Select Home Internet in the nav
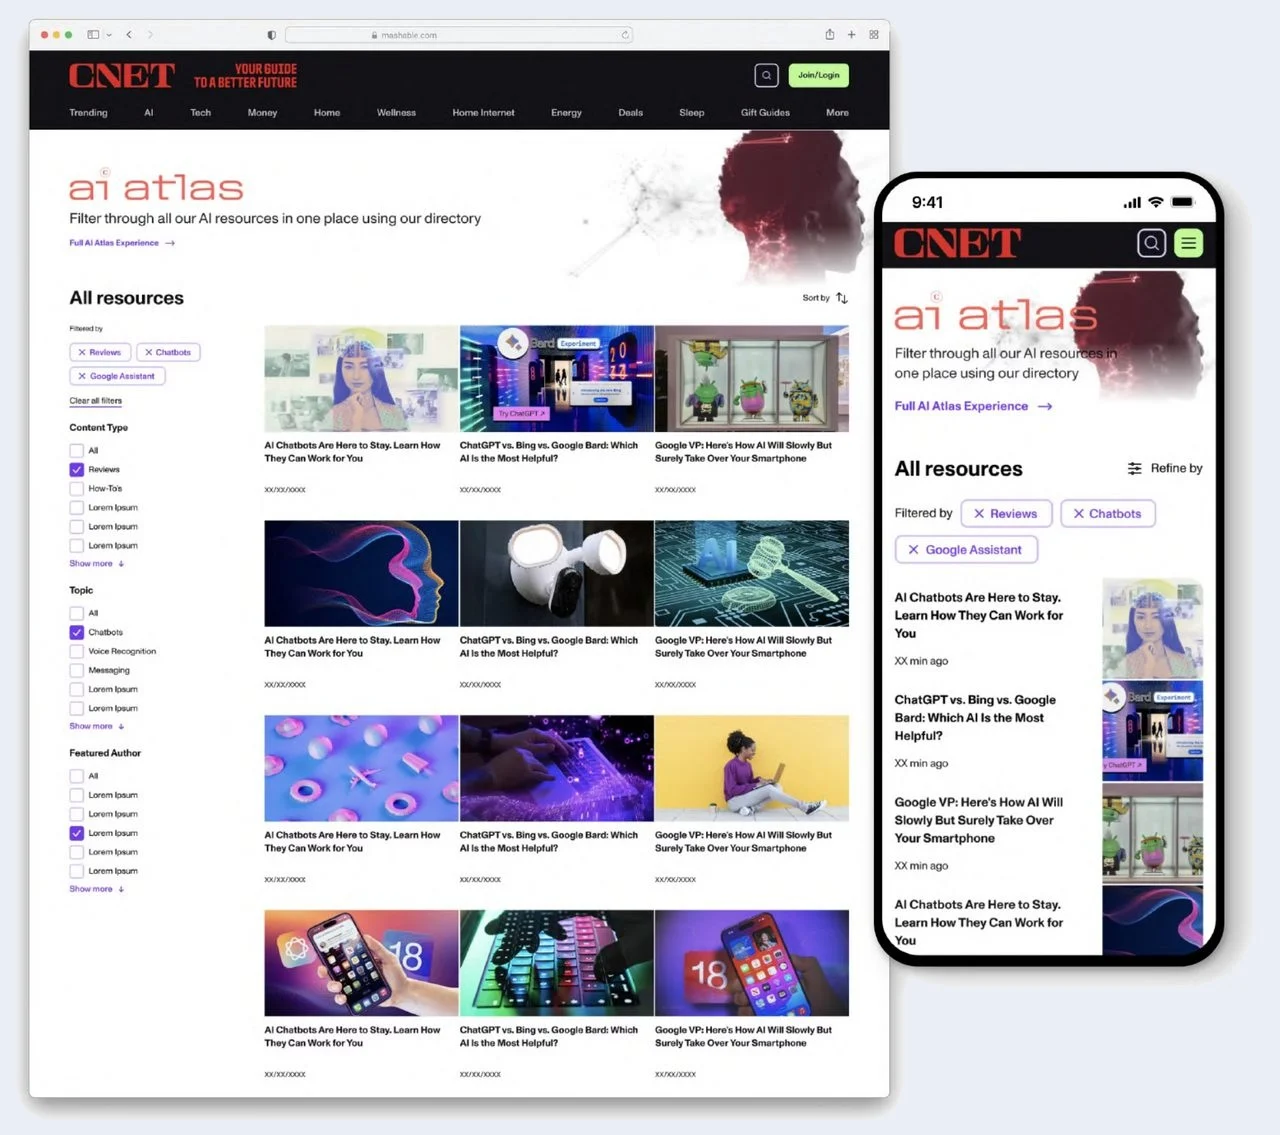This screenshot has width=1280, height=1135. pos(483,113)
